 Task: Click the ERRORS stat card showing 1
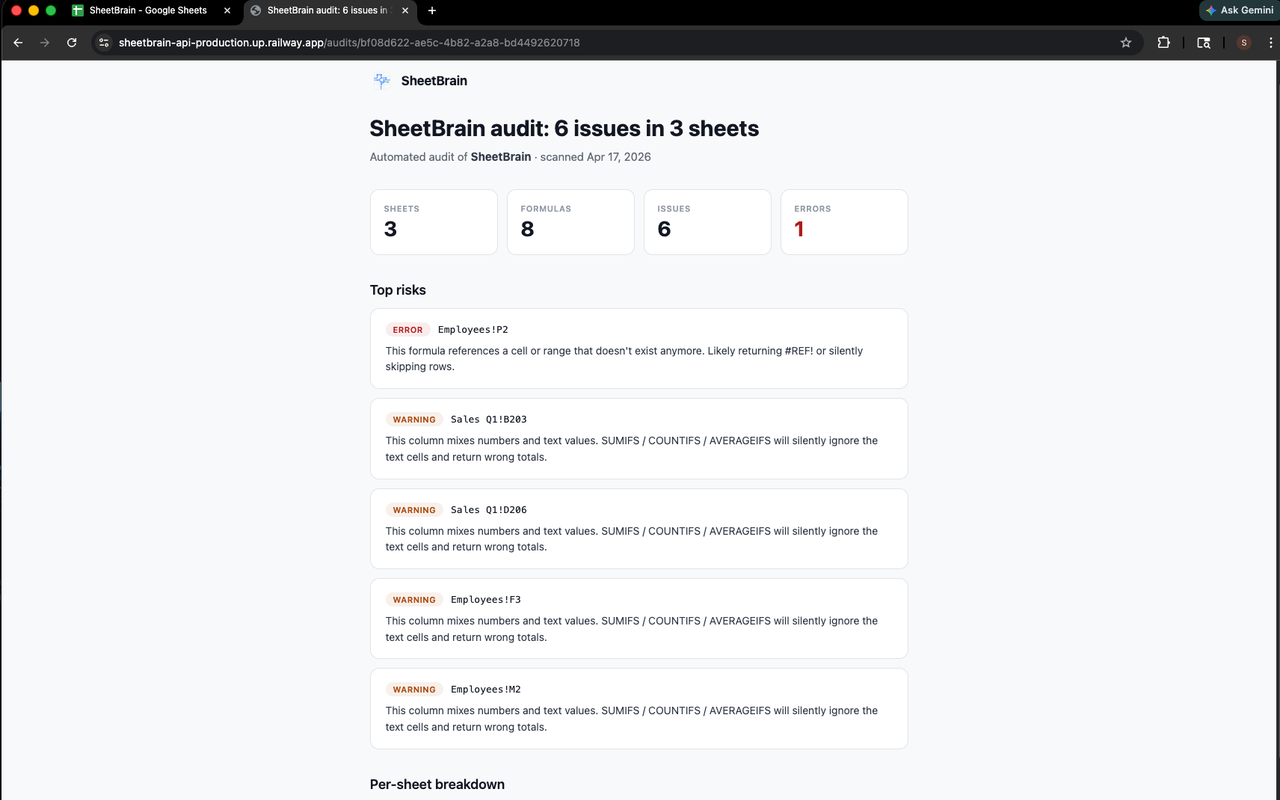pos(844,221)
